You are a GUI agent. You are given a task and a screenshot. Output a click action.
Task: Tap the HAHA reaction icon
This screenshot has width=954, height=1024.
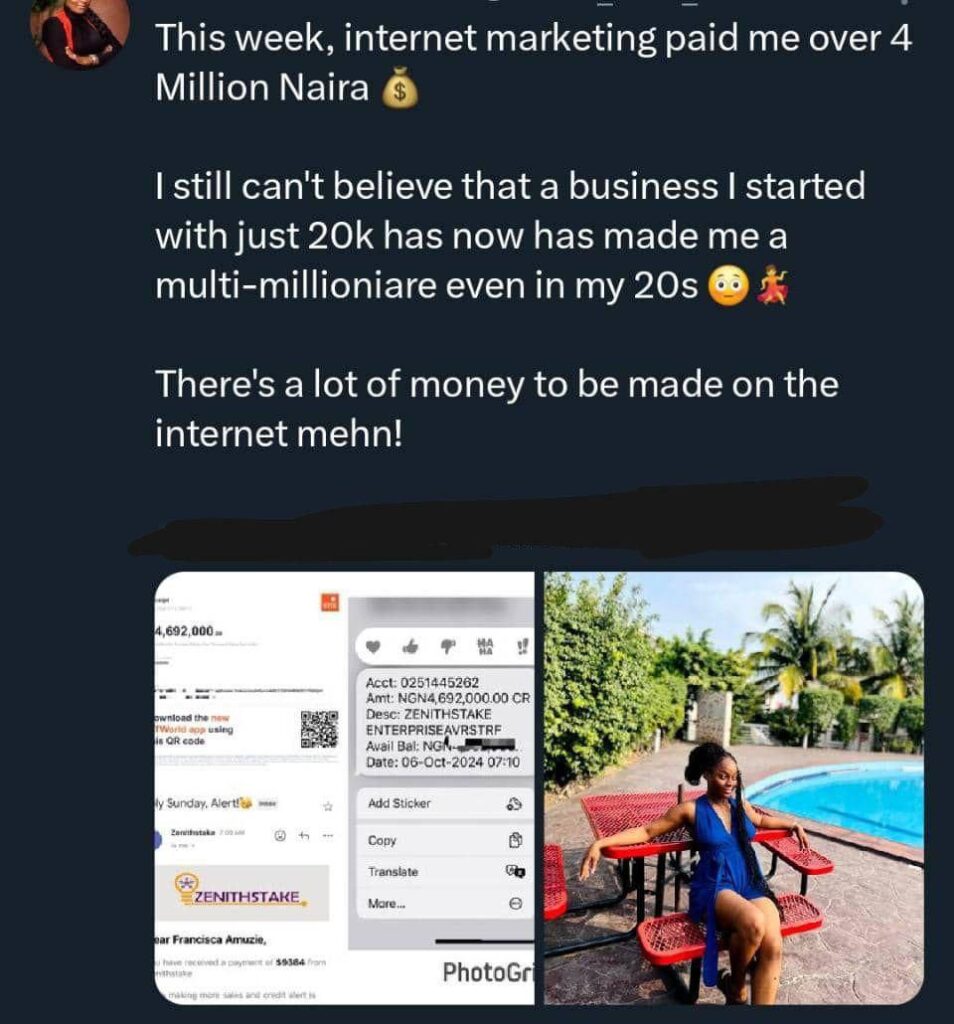click(485, 647)
